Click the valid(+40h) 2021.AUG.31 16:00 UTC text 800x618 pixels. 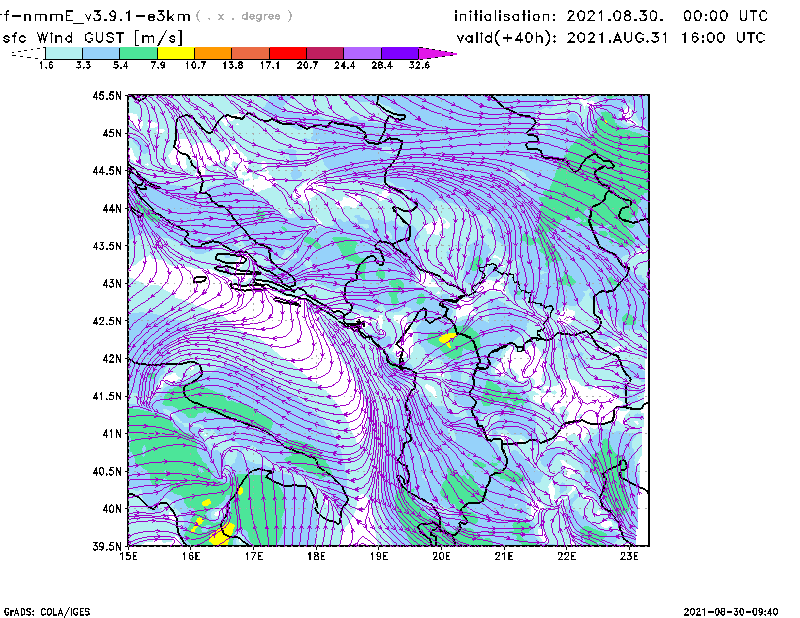pyautogui.click(x=611, y=38)
